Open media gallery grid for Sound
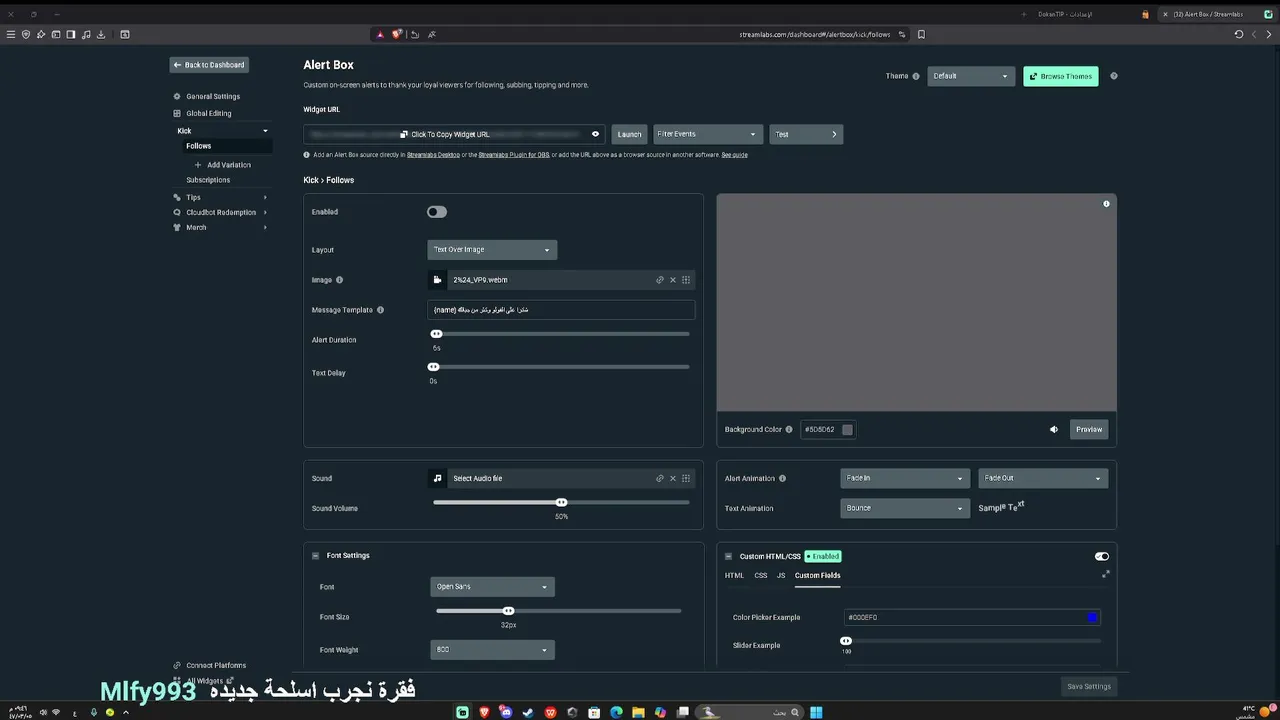 tap(686, 478)
